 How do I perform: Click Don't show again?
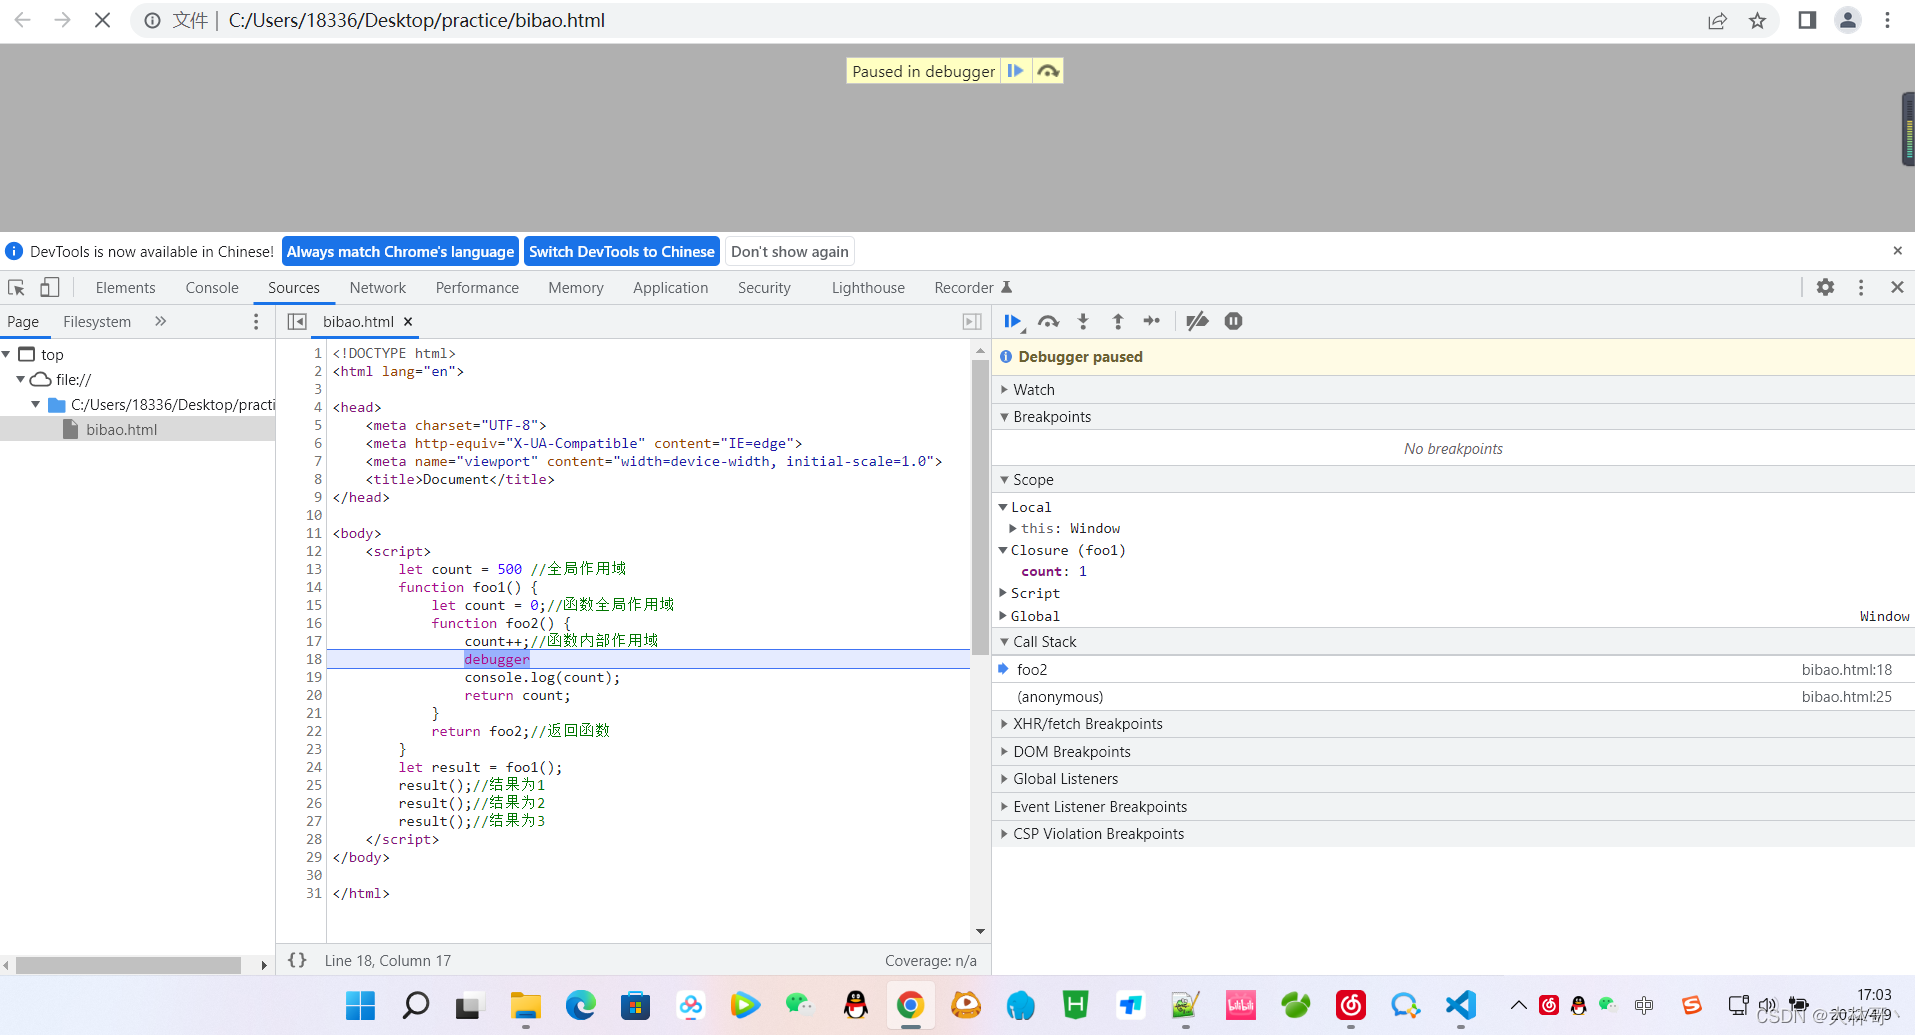[790, 252]
